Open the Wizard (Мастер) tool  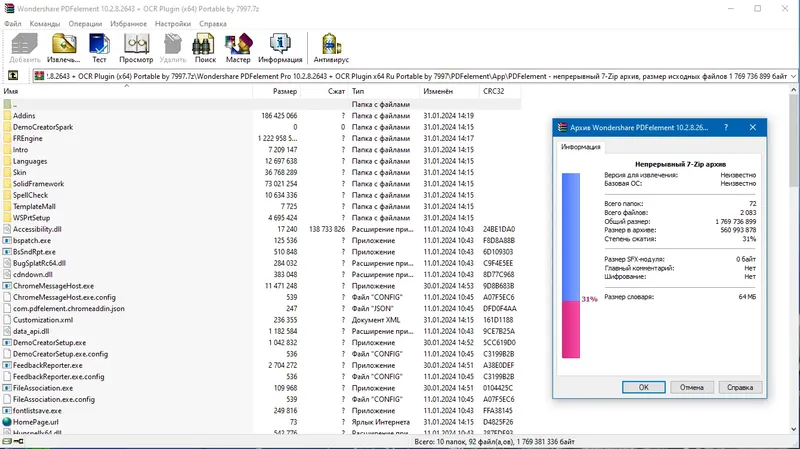(238, 48)
